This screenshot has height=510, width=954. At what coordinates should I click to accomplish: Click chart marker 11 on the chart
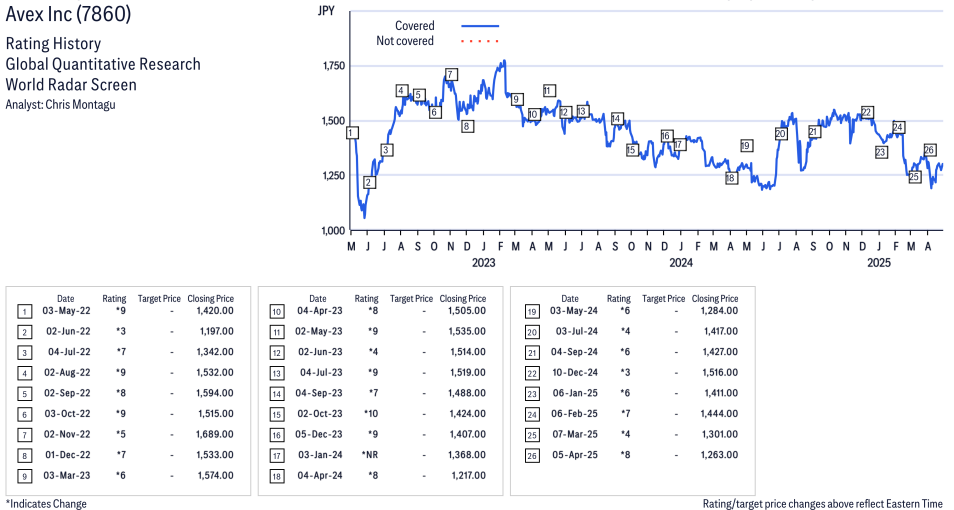point(548,91)
